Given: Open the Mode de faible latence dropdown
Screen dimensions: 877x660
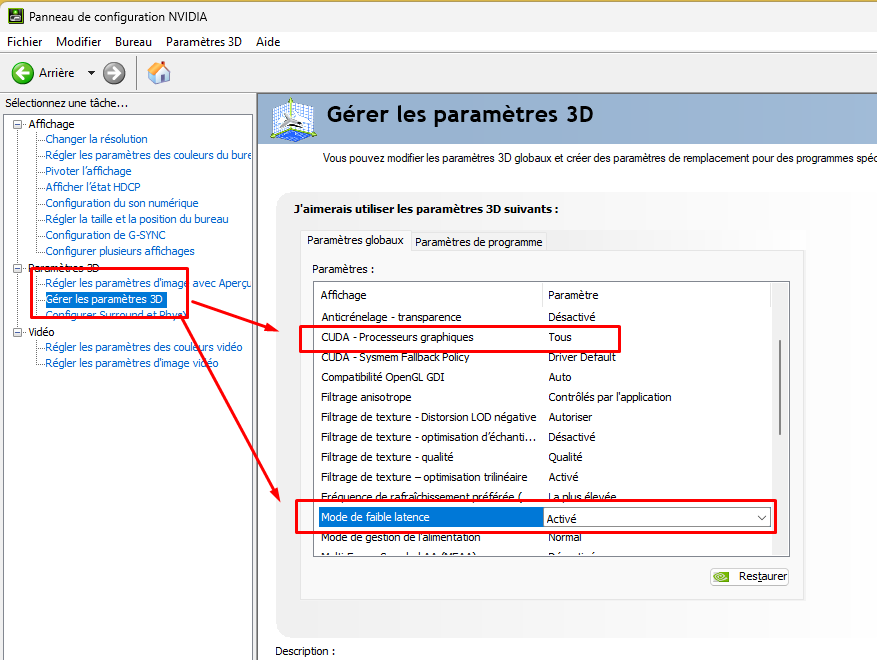Looking at the screenshot, I should (761, 518).
